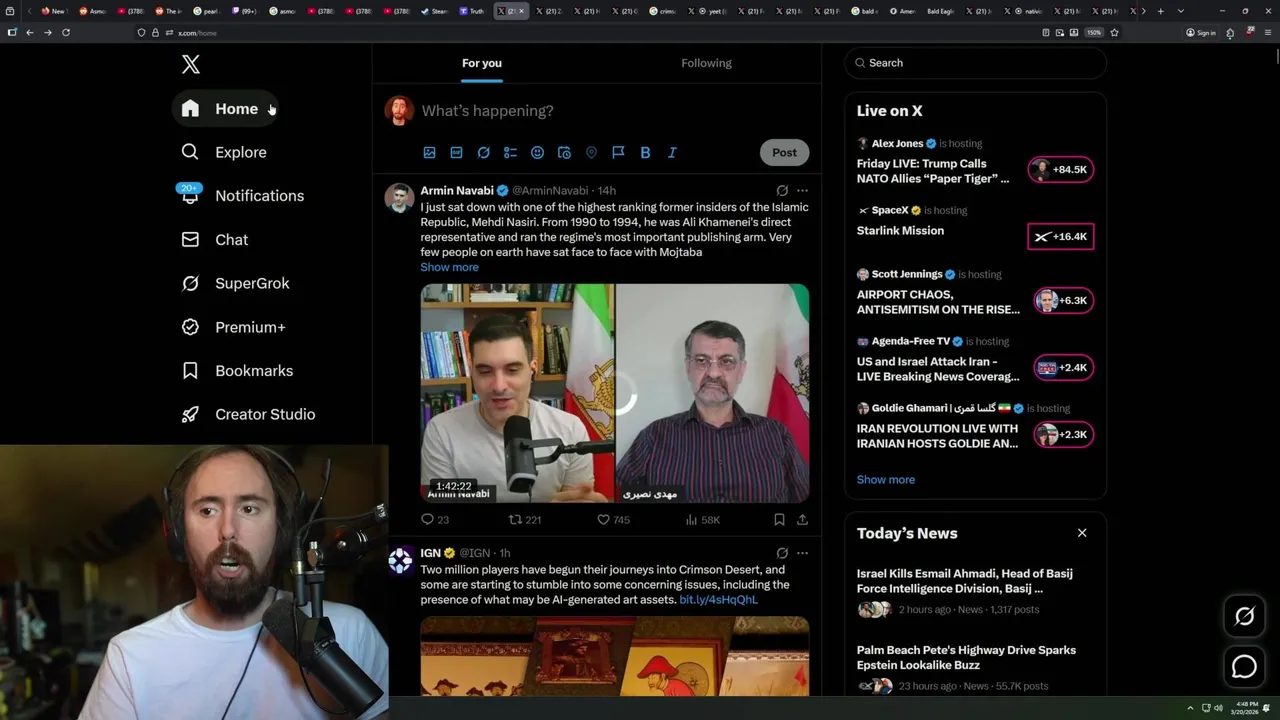Viewport: 1280px width, 720px height.
Task: Open Armin Navabi's profile avatar
Action: pos(400,197)
